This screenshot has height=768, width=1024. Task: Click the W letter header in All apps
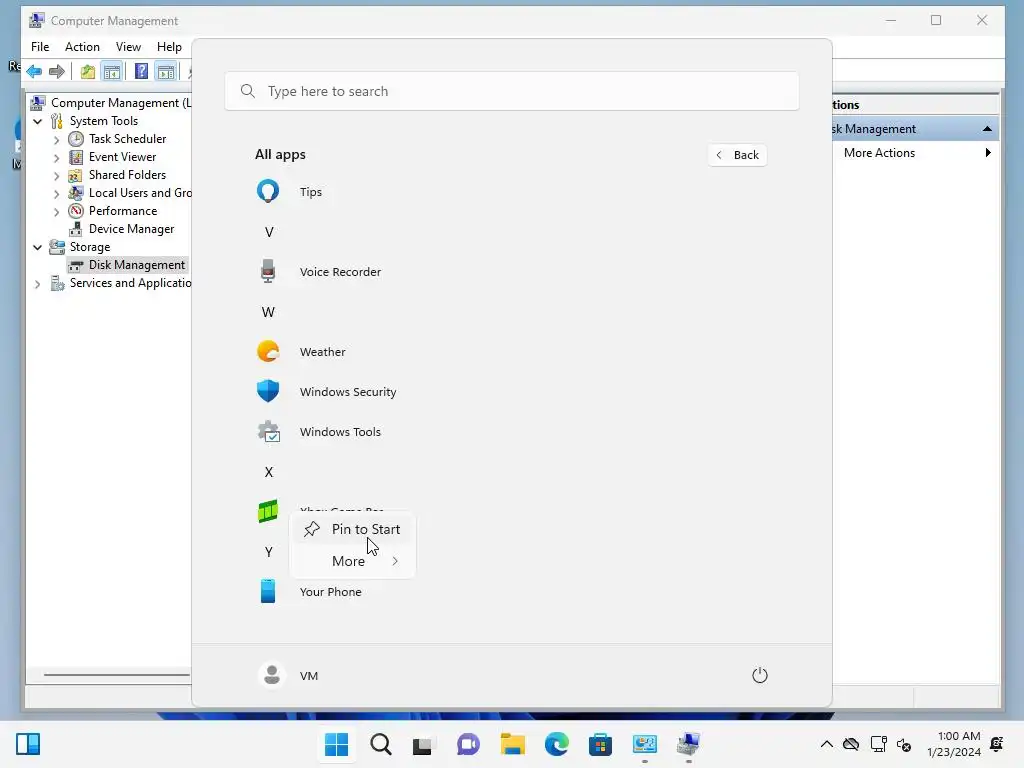tap(268, 312)
